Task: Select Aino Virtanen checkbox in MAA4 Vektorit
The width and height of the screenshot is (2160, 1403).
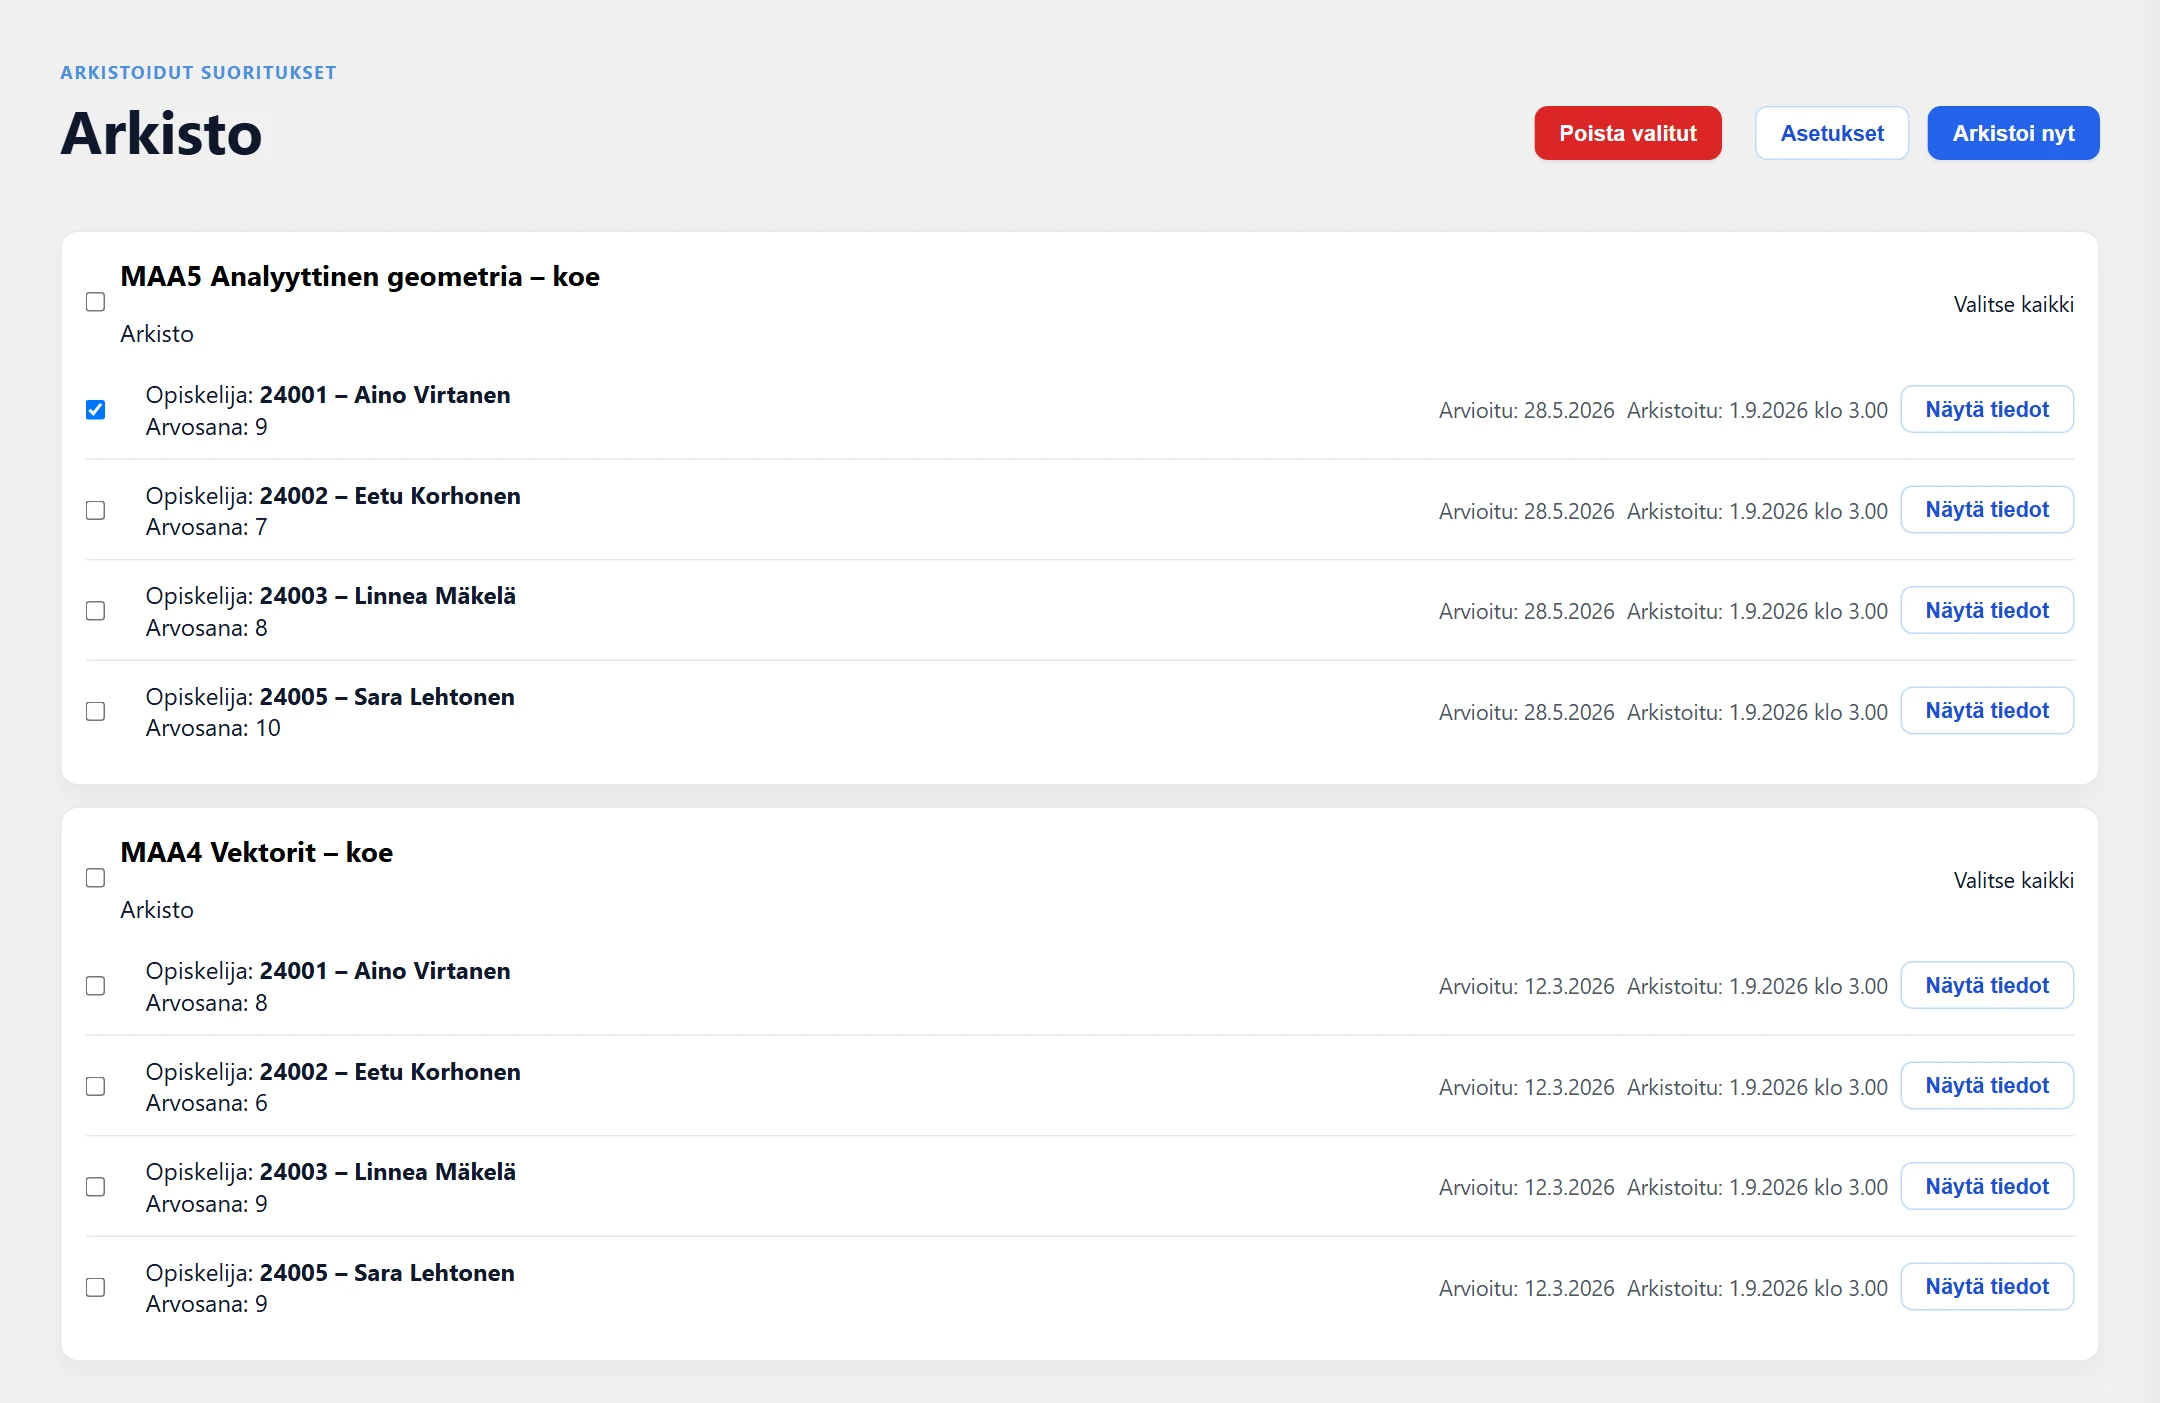Action: pos(96,986)
